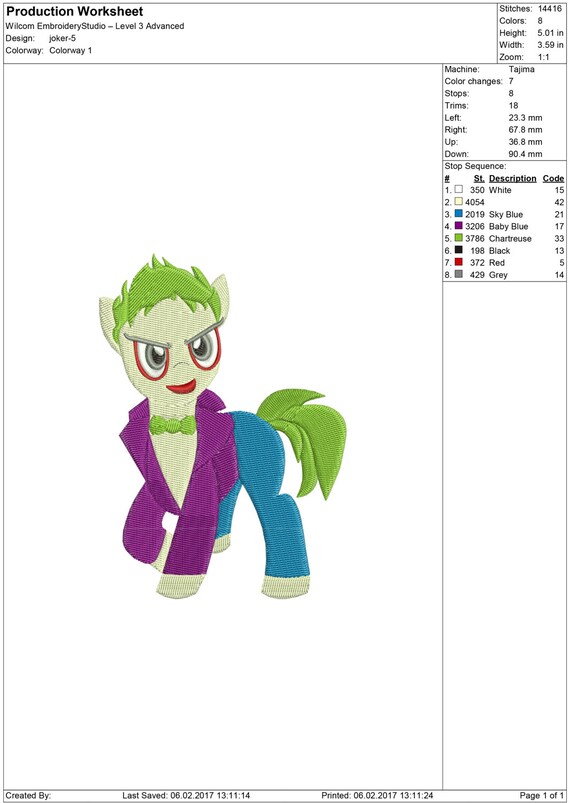Click the stitch count "3206"
This screenshot has width=570, height=803.
click(475, 226)
